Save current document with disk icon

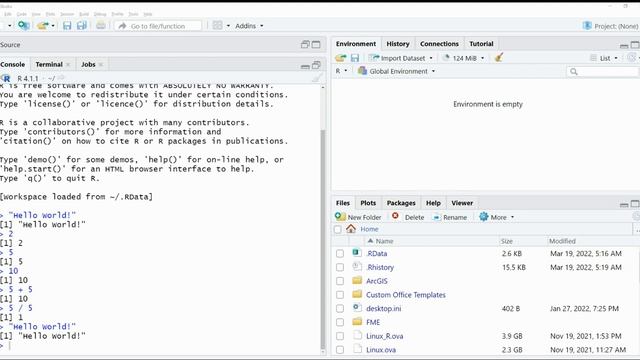67,26
